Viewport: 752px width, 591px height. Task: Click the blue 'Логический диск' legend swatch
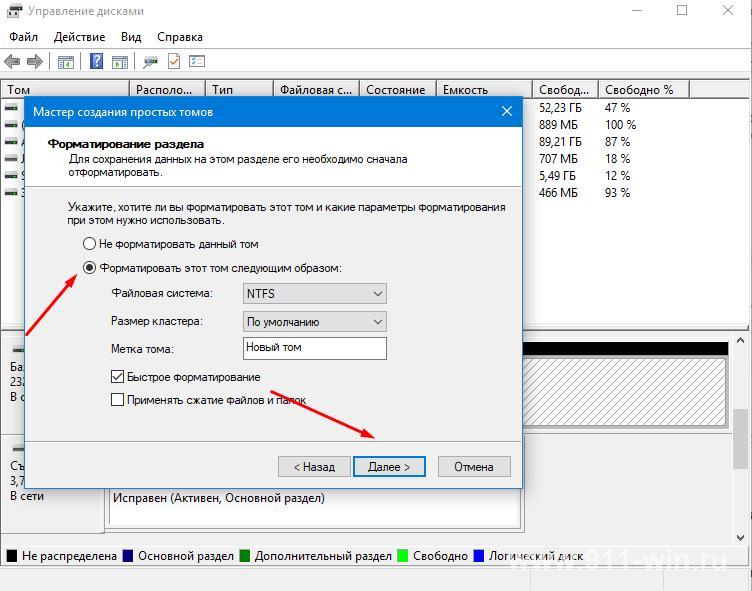pos(479,556)
